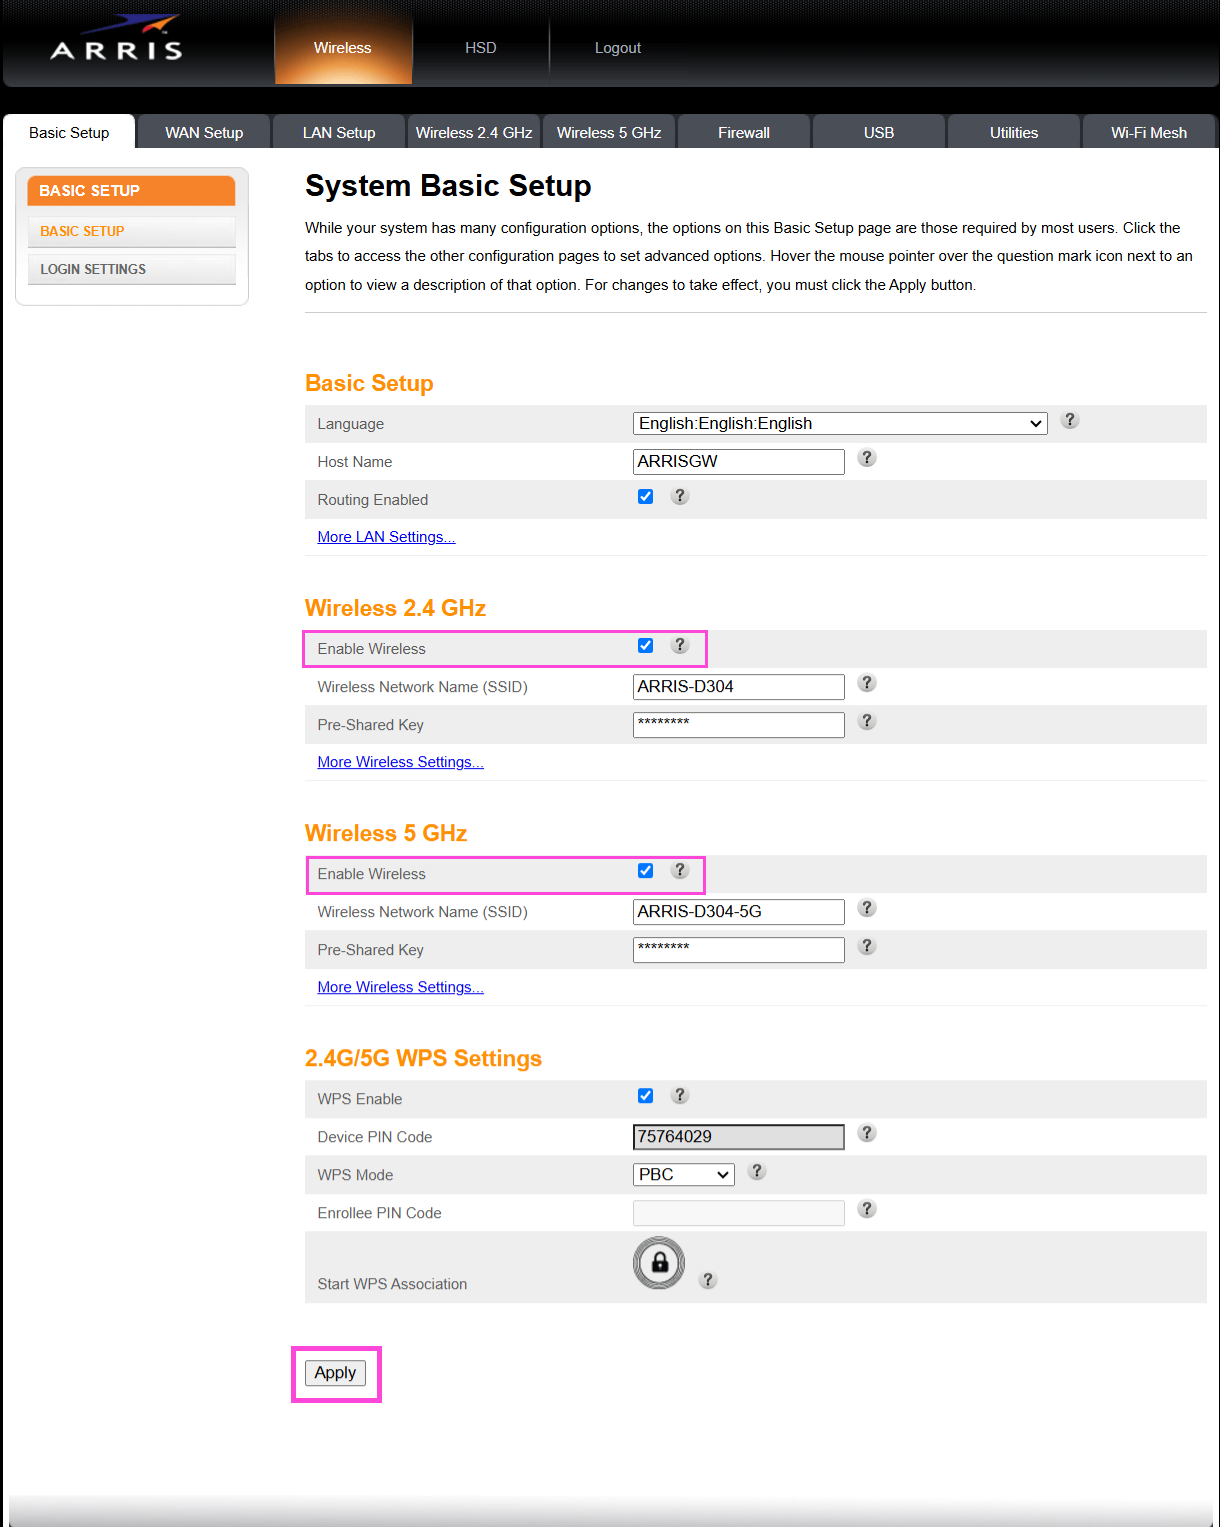
Task: Click the help icon next to WPS Mode
Action: point(757,1171)
